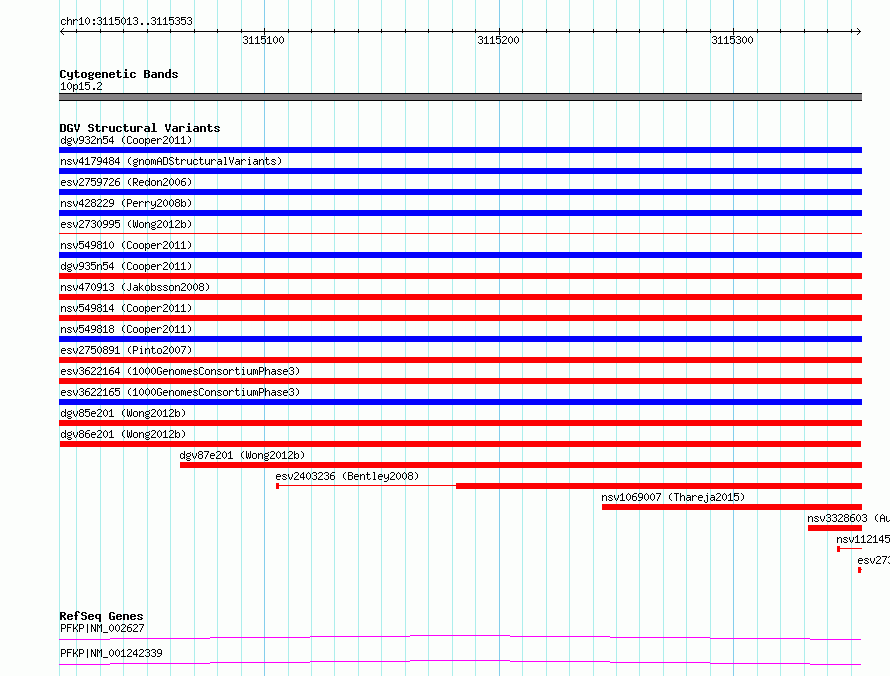Open the nsv549818 (Cooper2011) label

click(x=126, y=329)
